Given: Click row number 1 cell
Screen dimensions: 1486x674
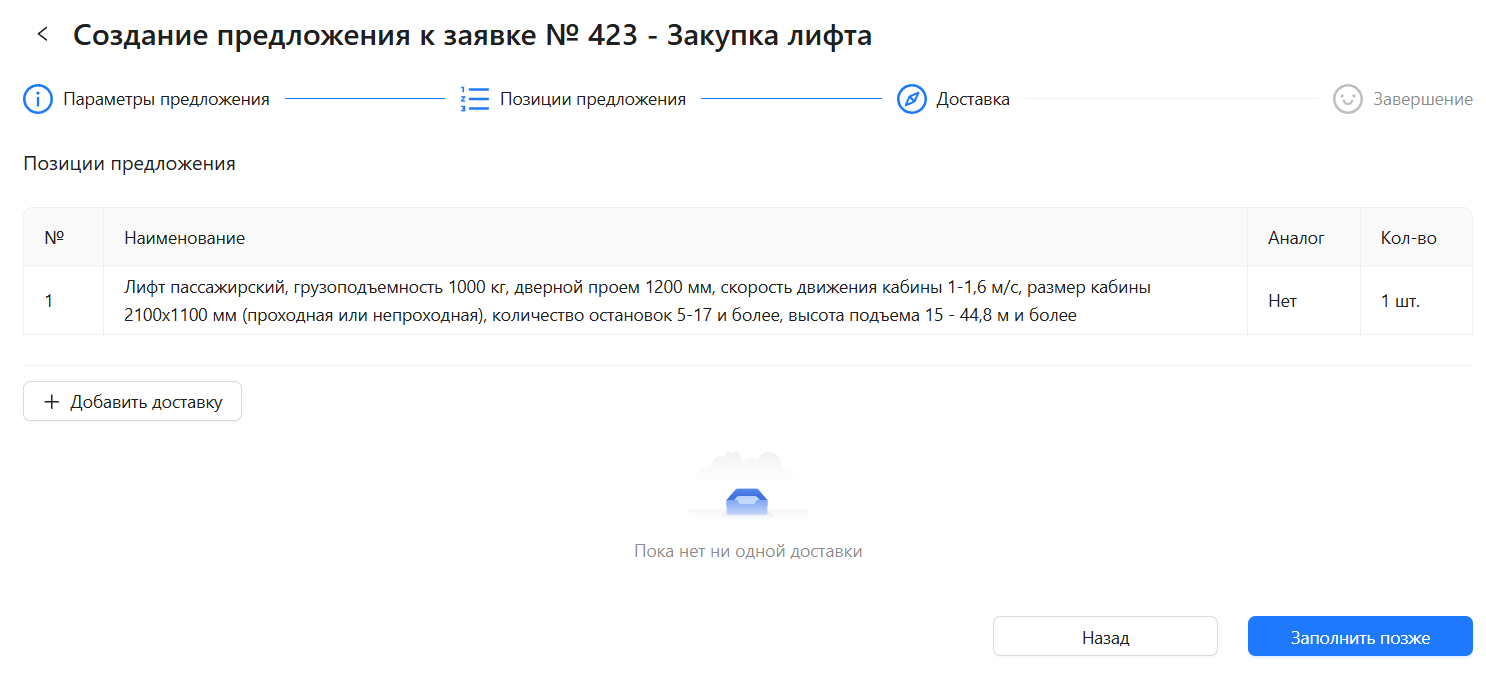Looking at the screenshot, I should click(64, 300).
